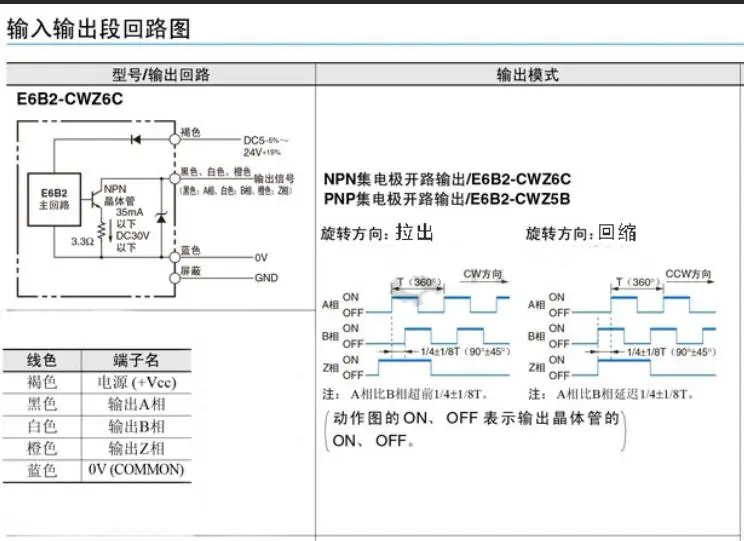The width and height of the screenshot is (744, 541).
Task: Click the 输出Z相 table cell
Action: pos(136,448)
